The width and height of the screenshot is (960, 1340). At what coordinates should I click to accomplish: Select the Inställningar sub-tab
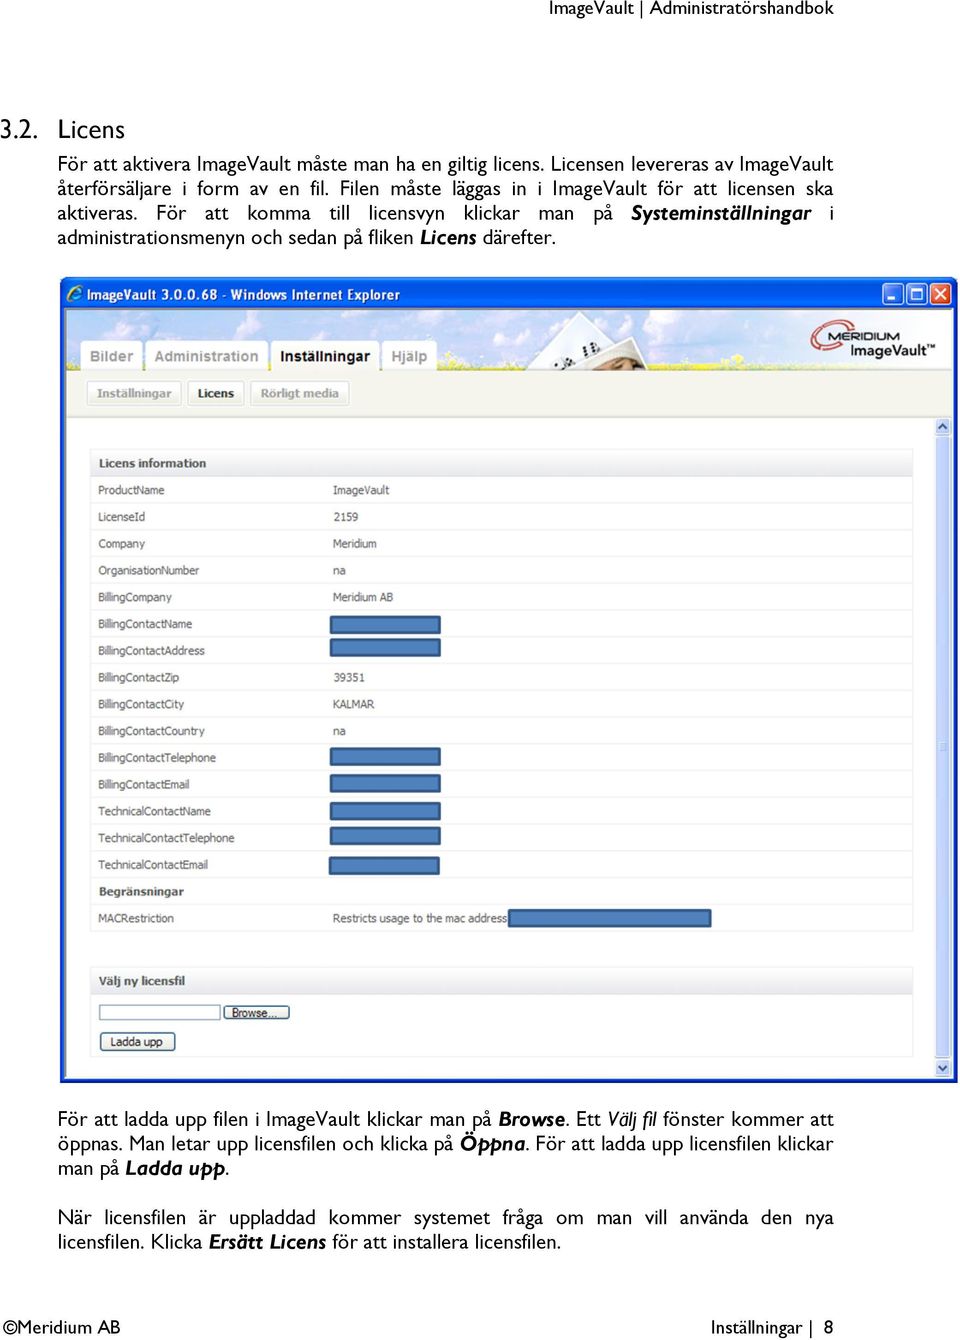pyautogui.click(x=134, y=393)
